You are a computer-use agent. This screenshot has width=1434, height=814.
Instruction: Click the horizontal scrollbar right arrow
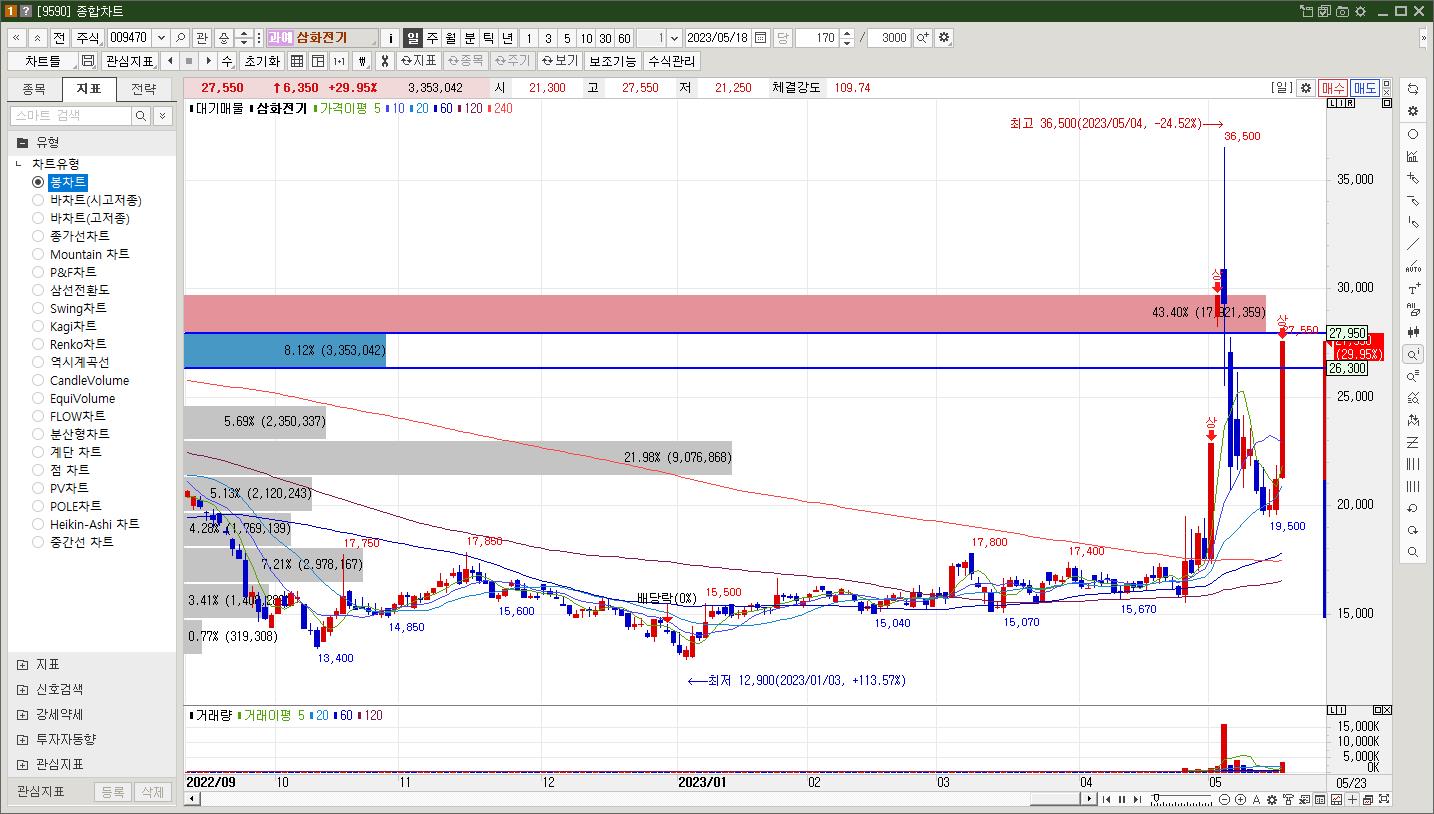click(x=1090, y=799)
